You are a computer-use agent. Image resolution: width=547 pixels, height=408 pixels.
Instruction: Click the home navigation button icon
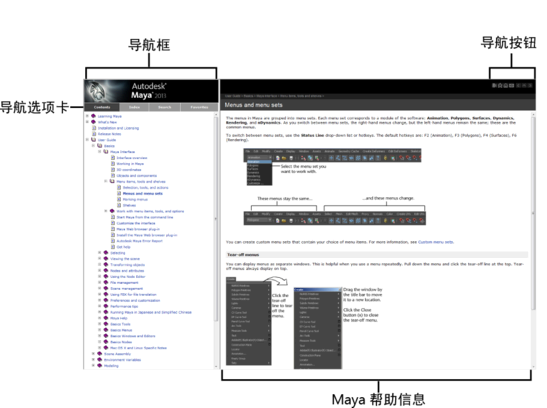(x=500, y=85)
